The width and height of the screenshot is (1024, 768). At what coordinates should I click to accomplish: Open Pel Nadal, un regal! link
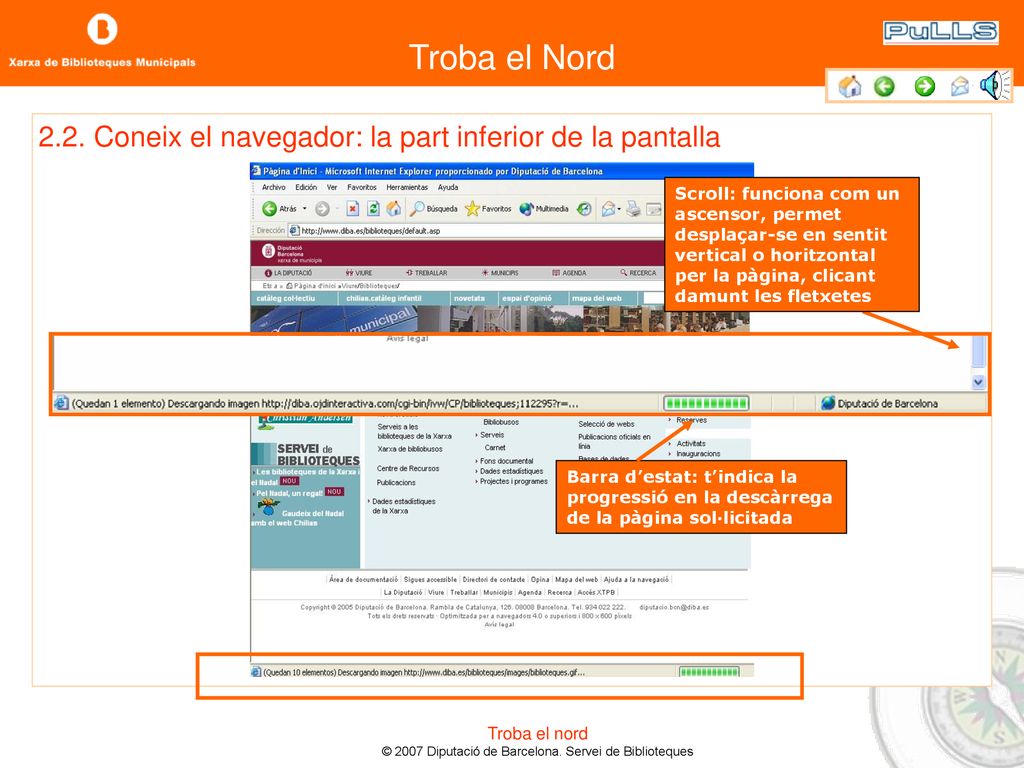[289, 493]
